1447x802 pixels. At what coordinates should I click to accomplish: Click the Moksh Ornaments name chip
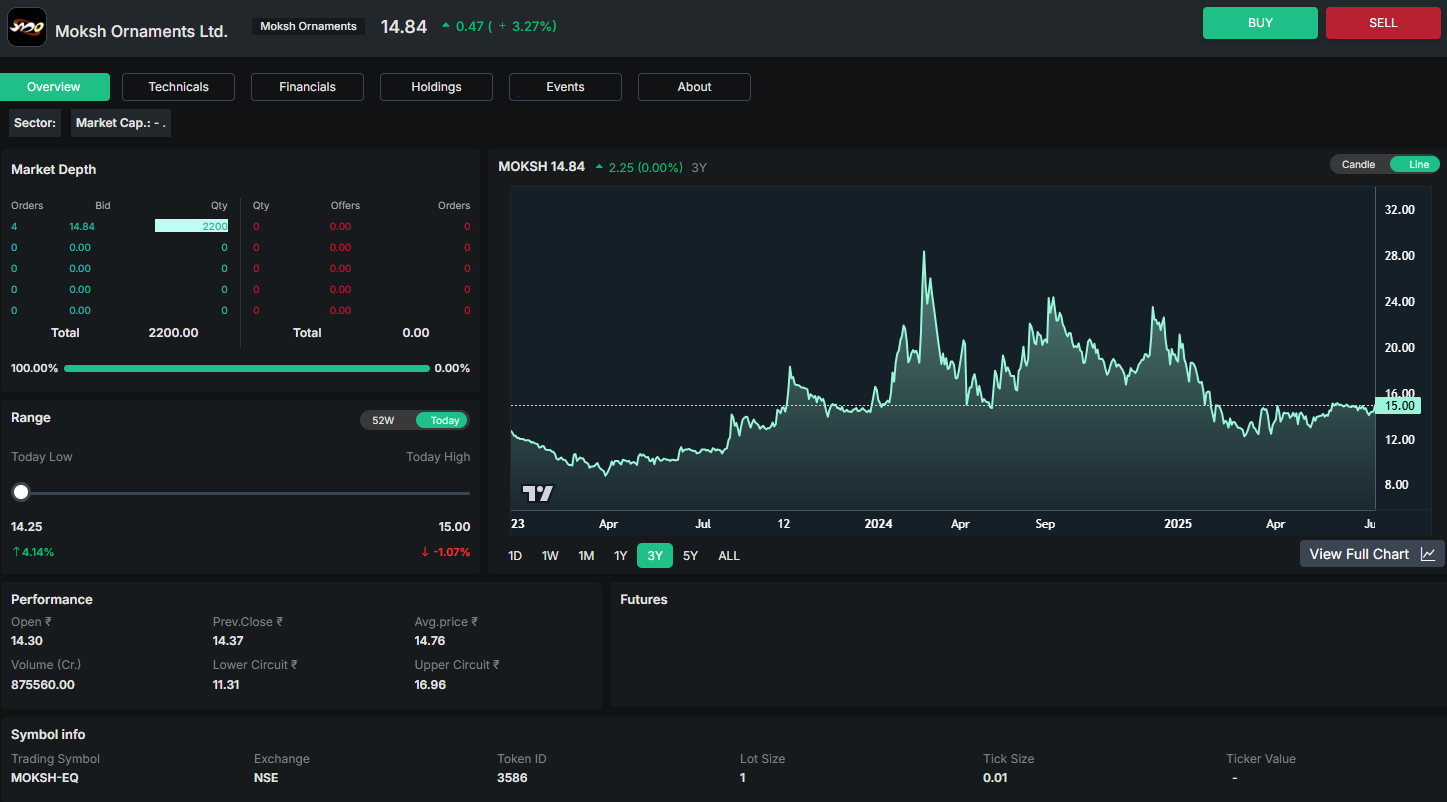click(x=308, y=27)
